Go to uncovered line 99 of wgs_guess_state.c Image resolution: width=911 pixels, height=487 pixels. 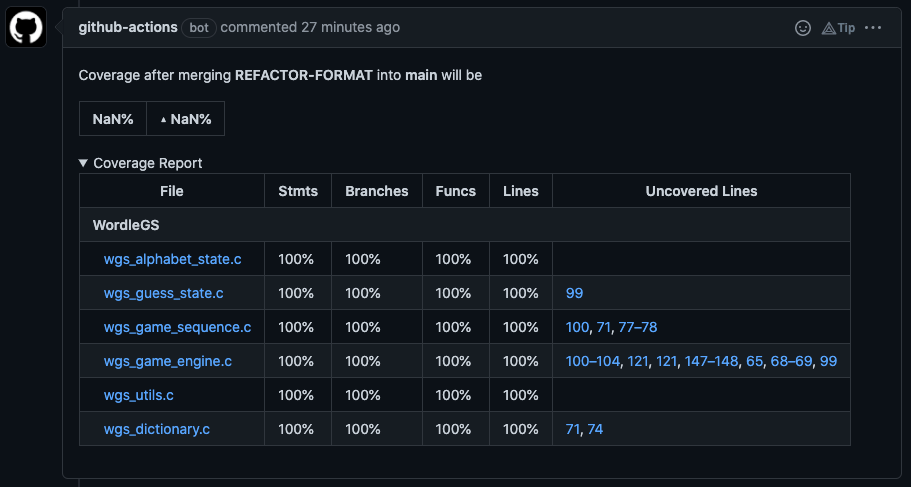coord(574,293)
